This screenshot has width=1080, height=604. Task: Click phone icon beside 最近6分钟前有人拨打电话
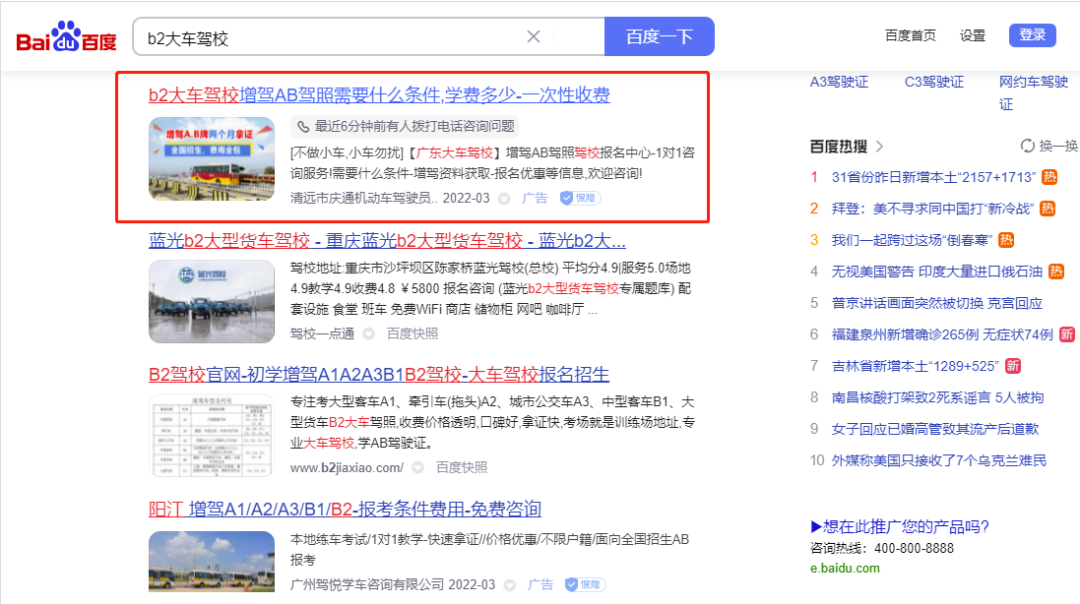click(x=303, y=127)
